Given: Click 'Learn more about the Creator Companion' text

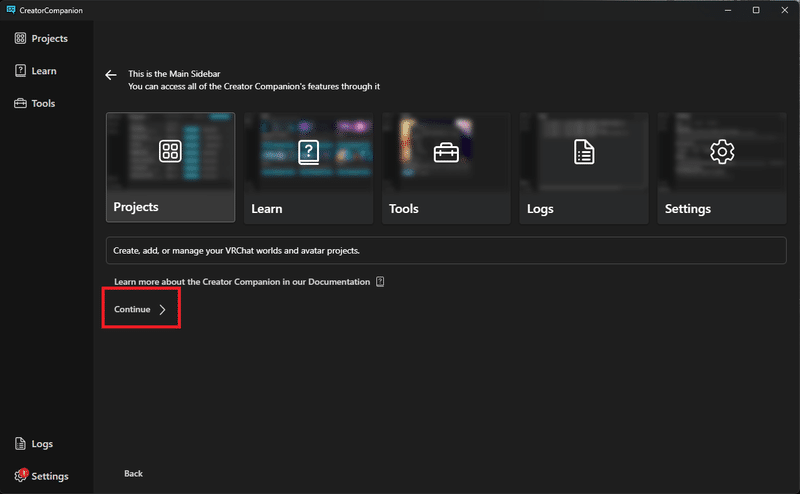Looking at the screenshot, I should [x=242, y=282].
